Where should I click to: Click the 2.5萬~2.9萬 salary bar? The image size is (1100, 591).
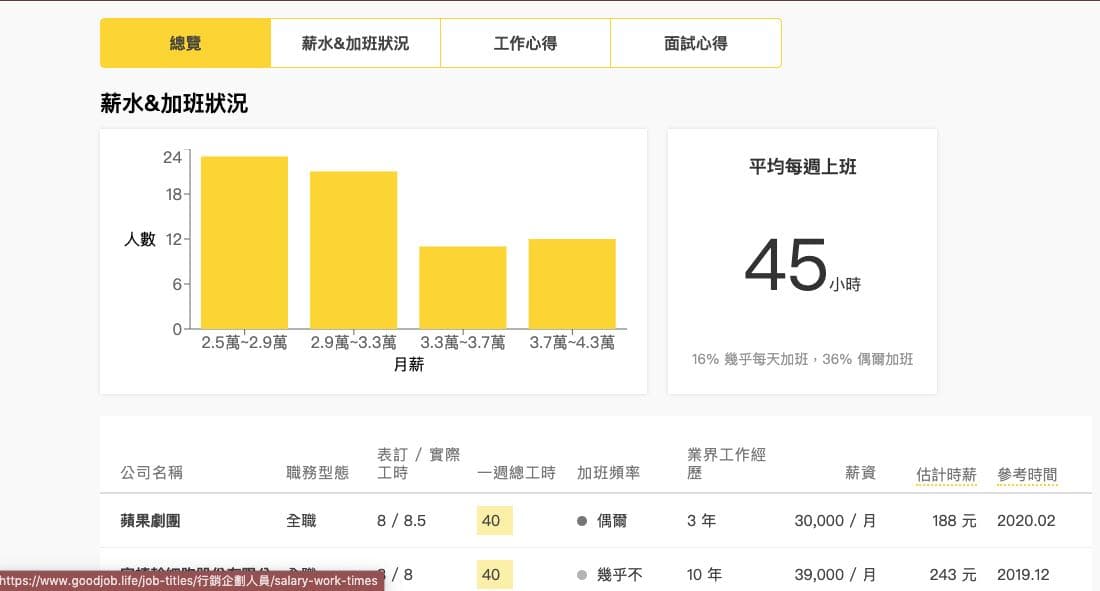244,242
